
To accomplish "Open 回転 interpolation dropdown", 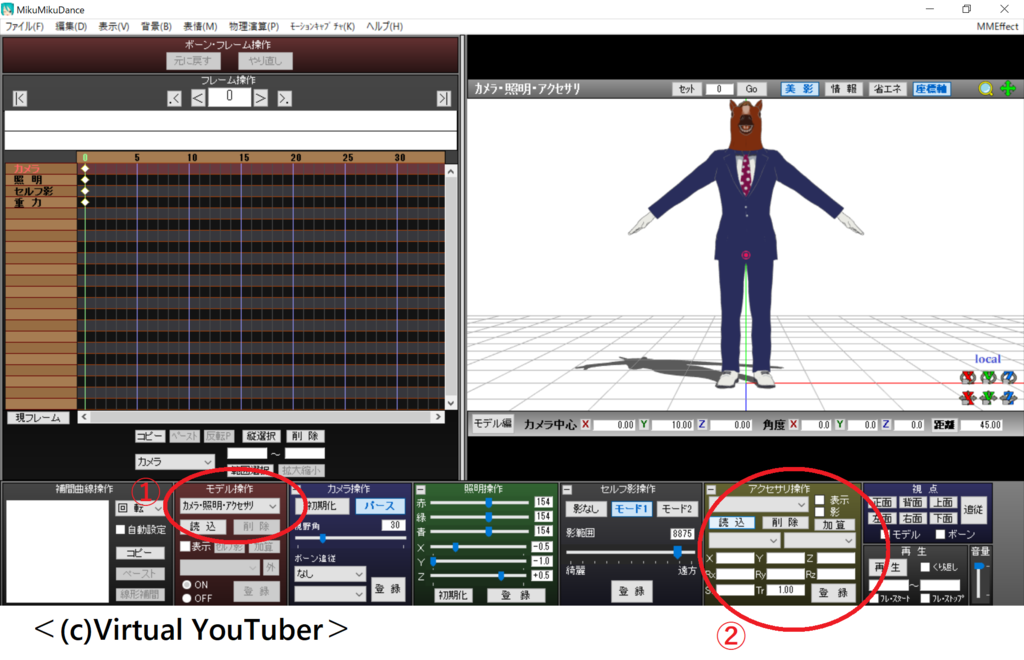I will (139, 508).
